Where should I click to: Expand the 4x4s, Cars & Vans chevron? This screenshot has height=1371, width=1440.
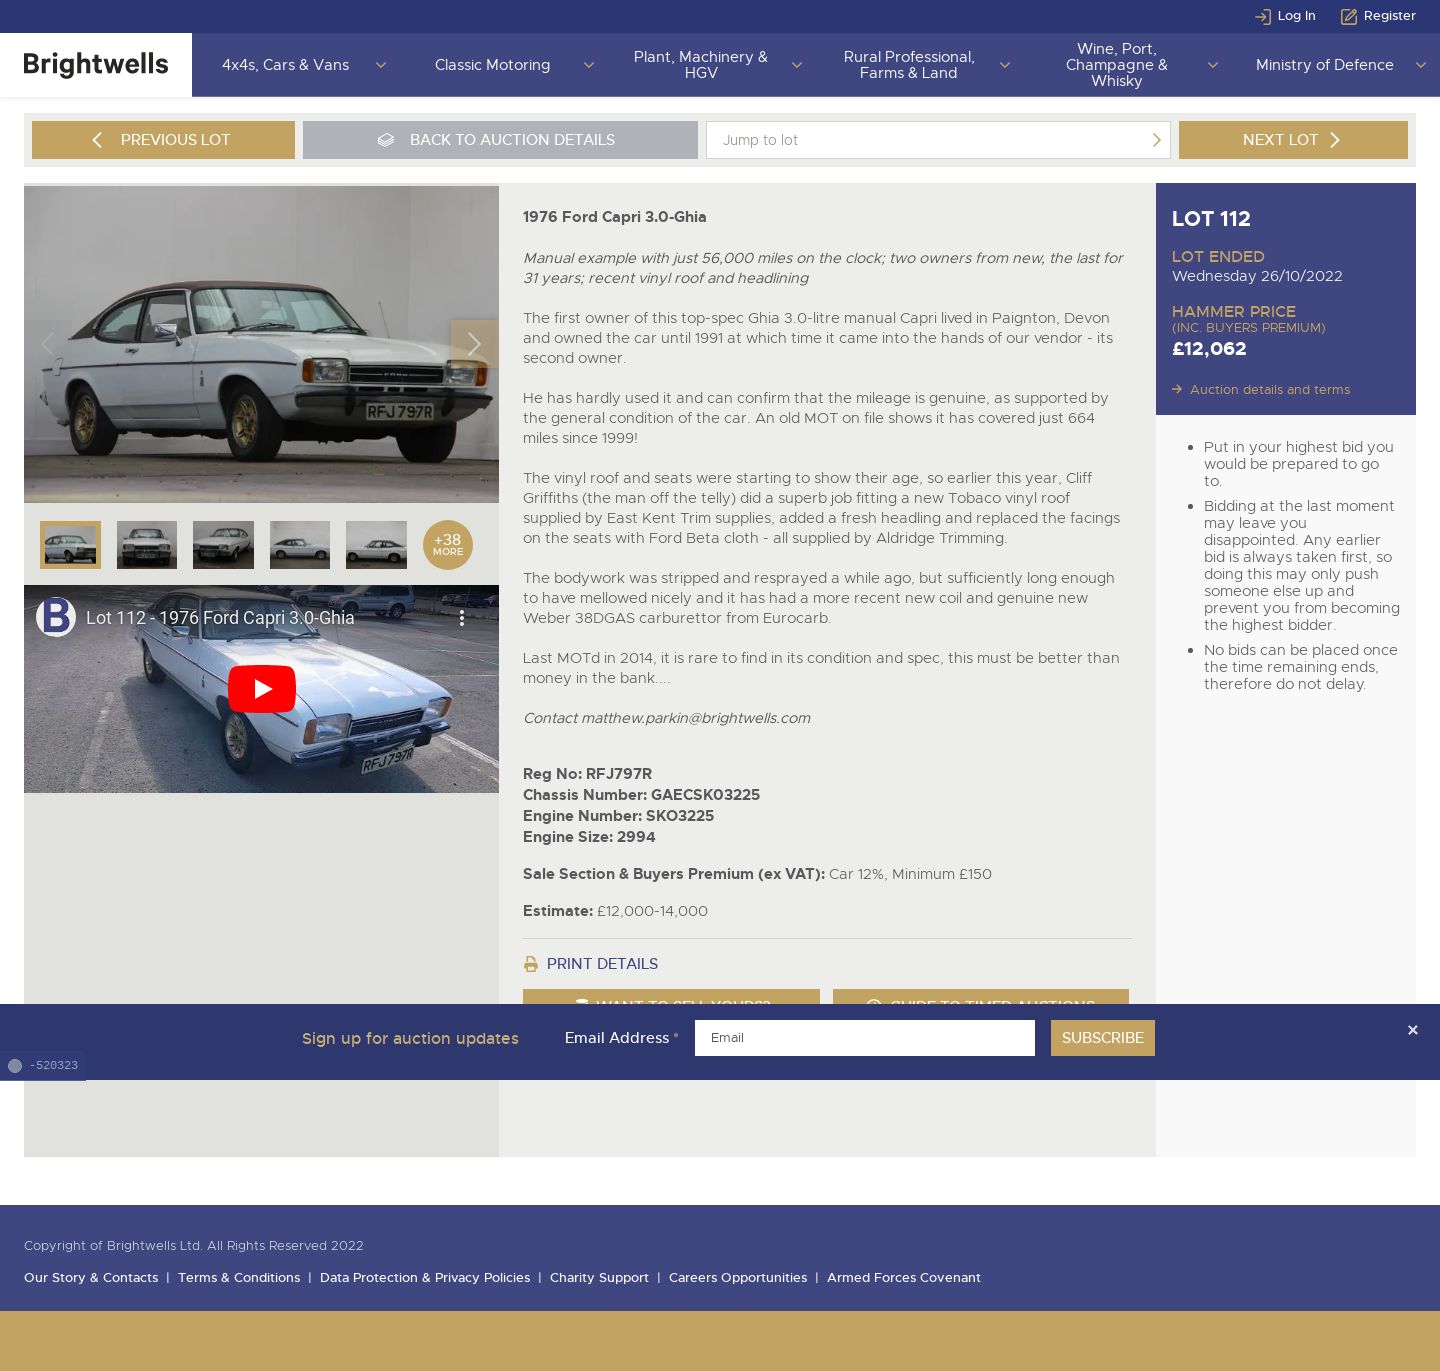381,65
